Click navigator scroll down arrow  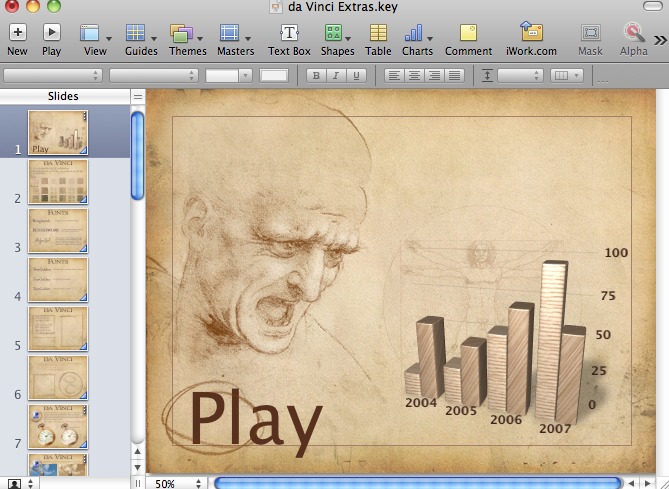137,467
